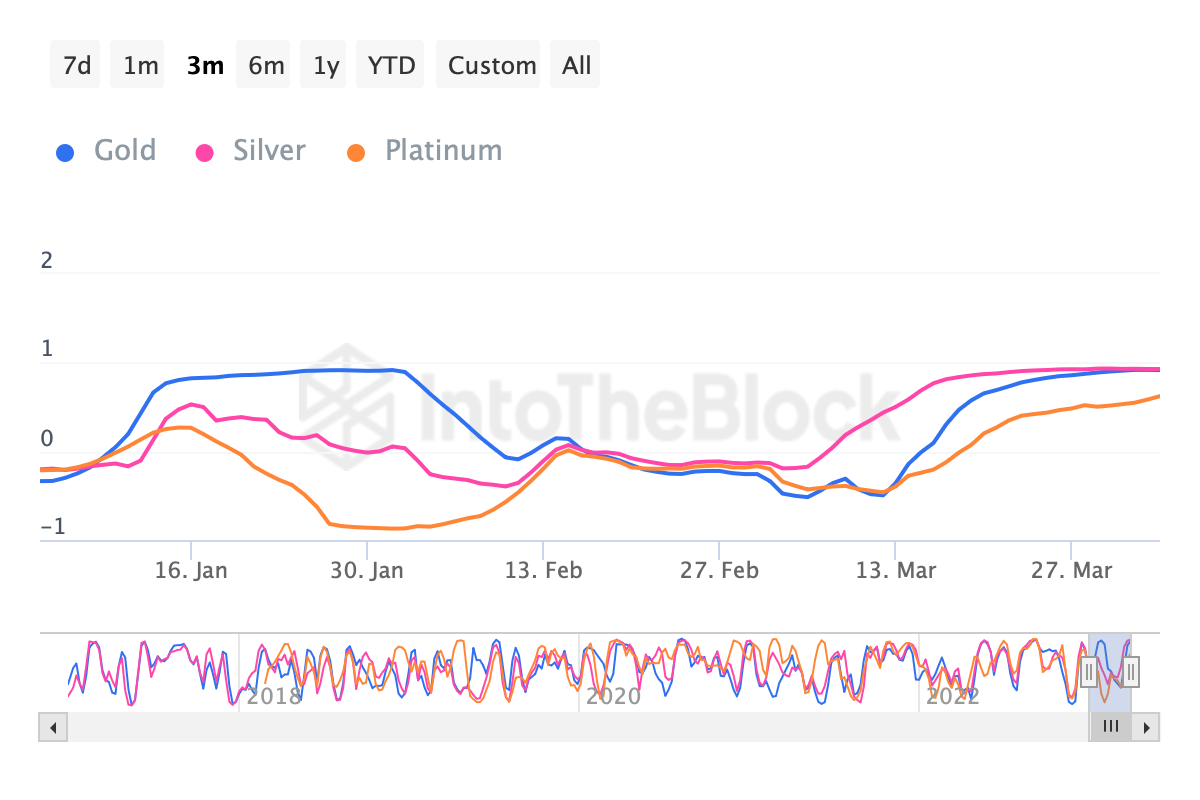Select the active 3m range button
This screenshot has width=1200, height=800.
[205, 66]
